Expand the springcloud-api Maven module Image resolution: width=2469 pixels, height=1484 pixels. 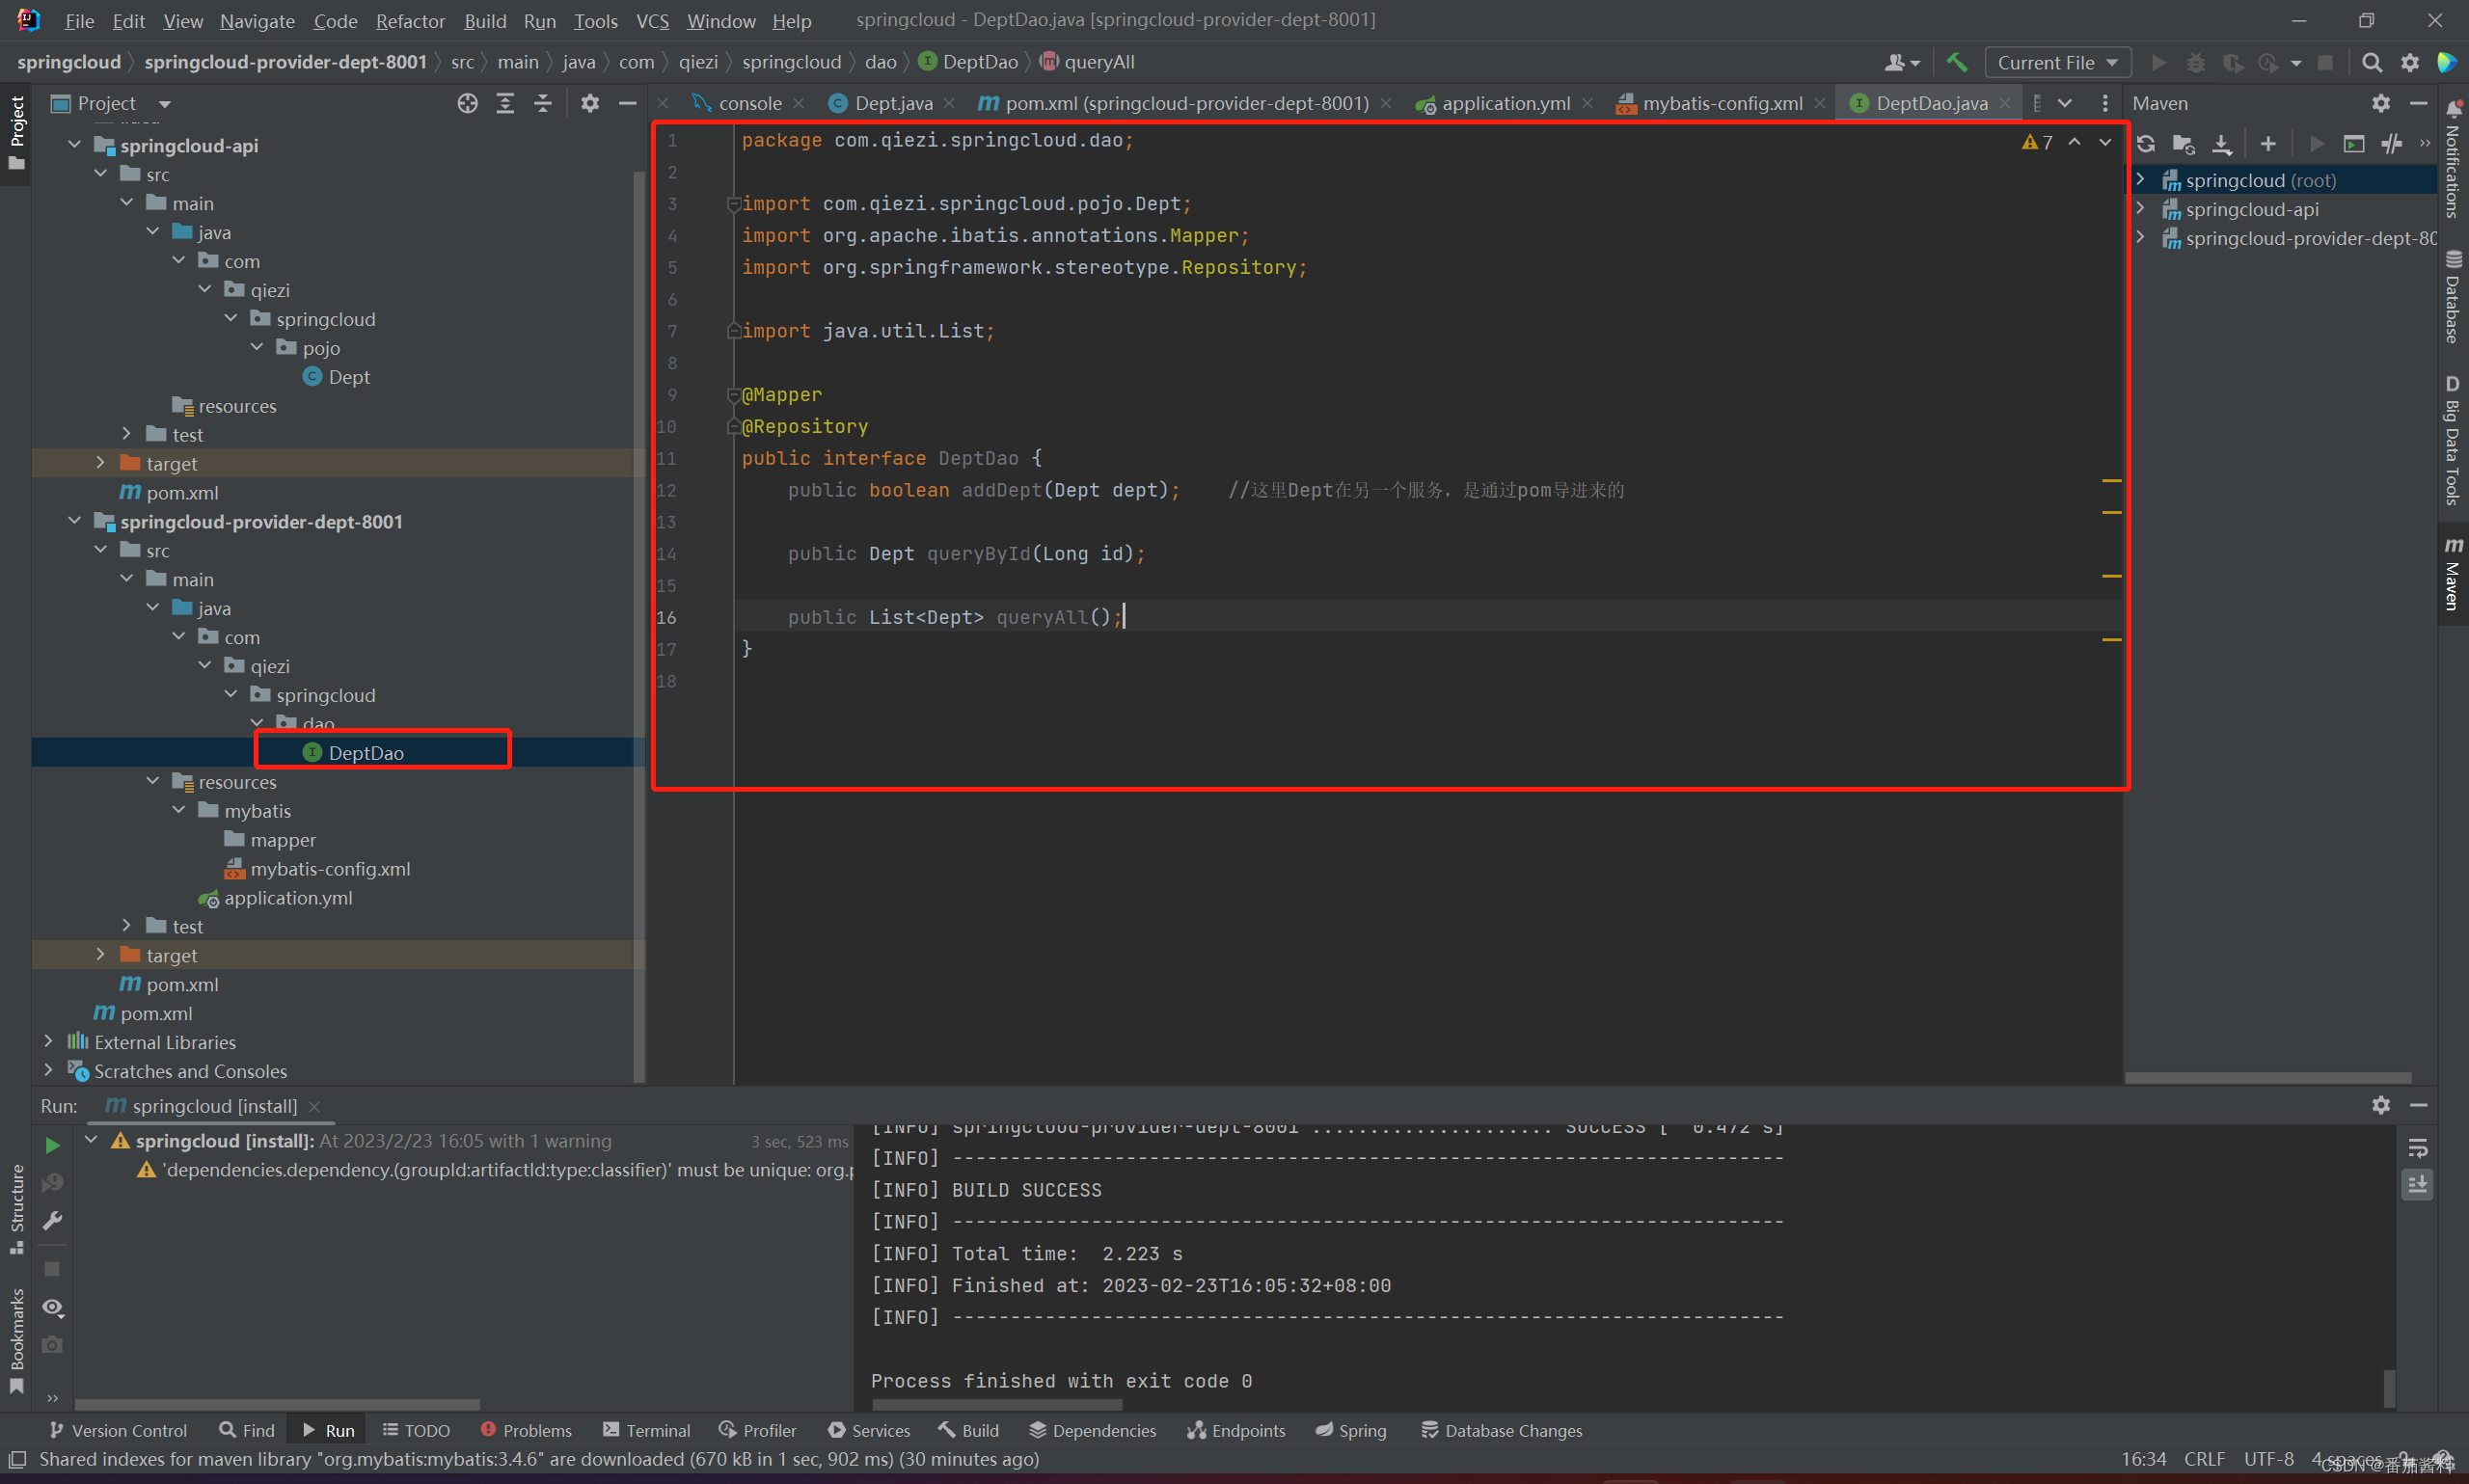coord(2141,209)
